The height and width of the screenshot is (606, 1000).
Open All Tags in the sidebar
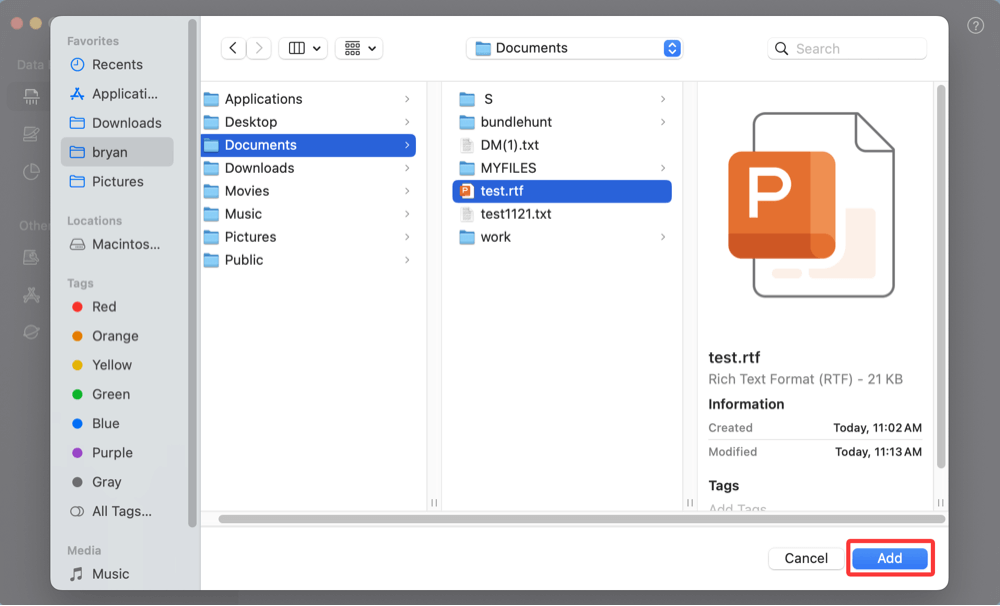click(x=121, y=511)
